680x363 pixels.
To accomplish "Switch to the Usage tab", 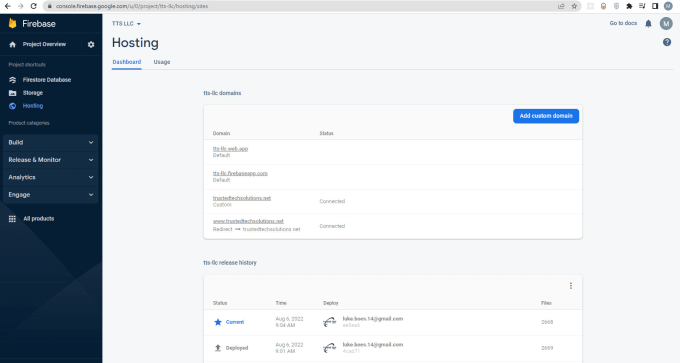I will coord(162,62).
